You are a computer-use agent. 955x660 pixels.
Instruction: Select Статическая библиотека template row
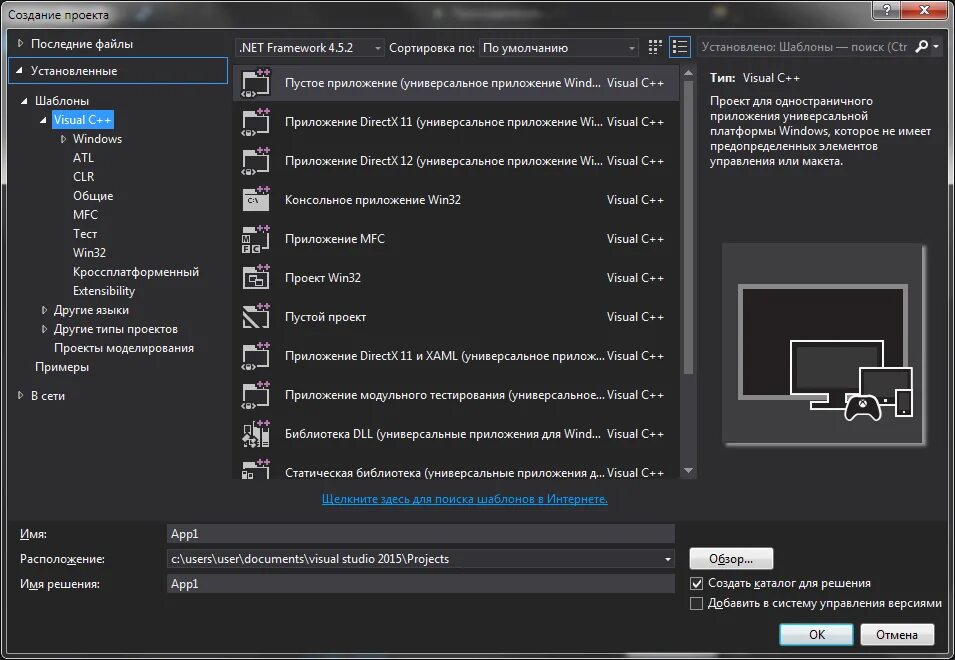455,470
